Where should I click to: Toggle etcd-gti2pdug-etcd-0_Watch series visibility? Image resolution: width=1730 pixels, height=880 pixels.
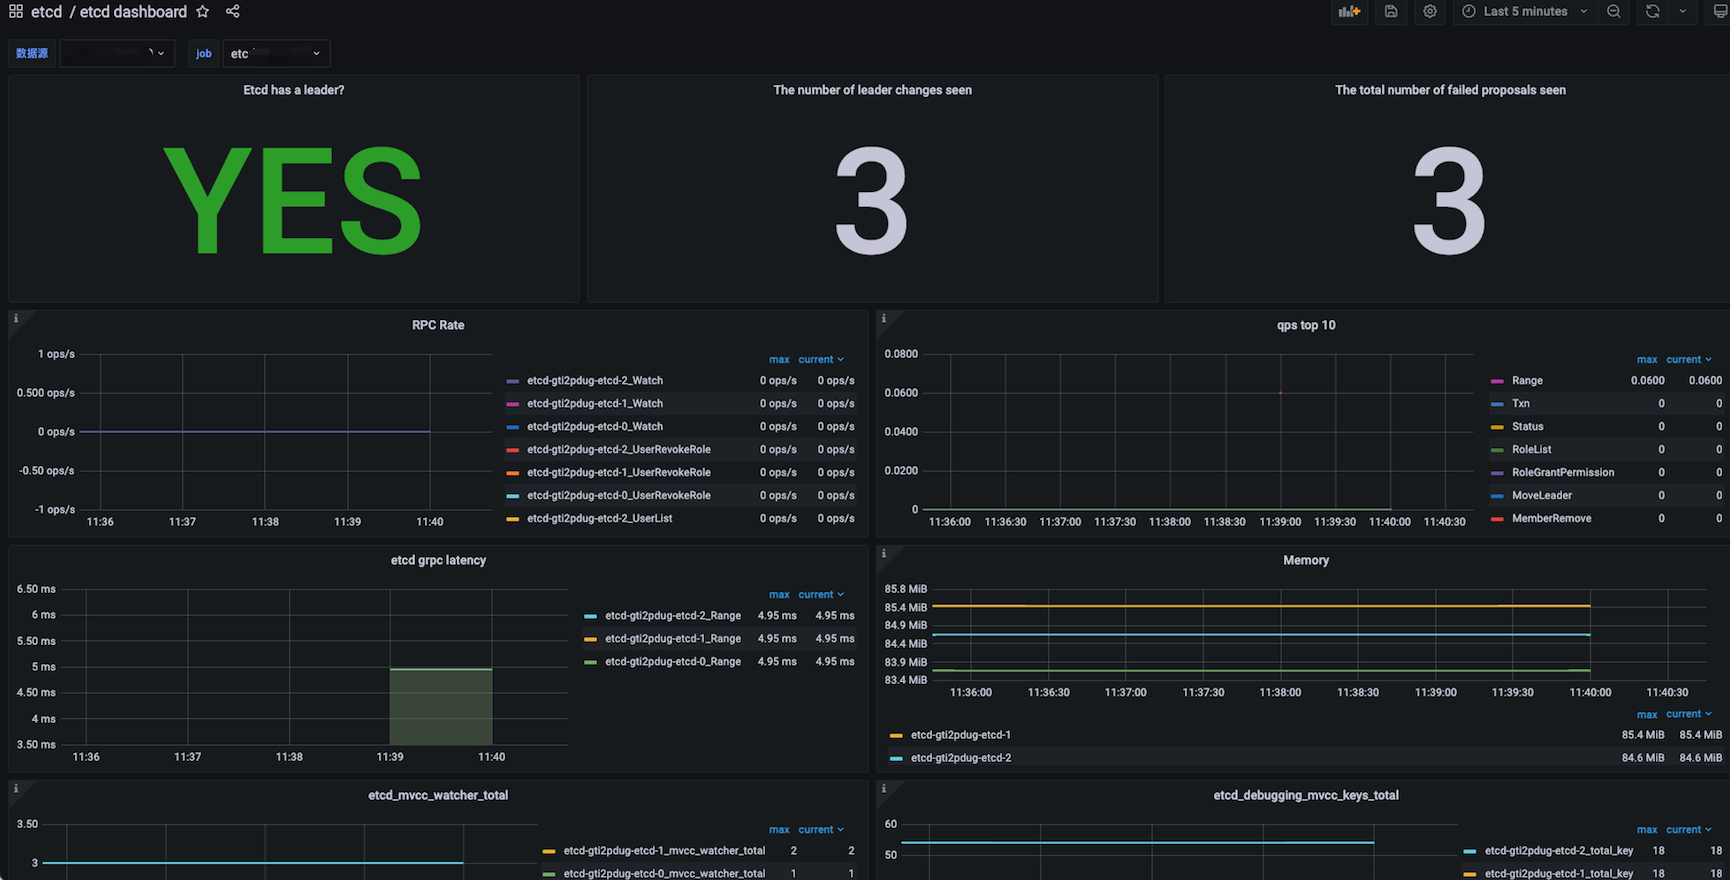click(x=595, y=427)
